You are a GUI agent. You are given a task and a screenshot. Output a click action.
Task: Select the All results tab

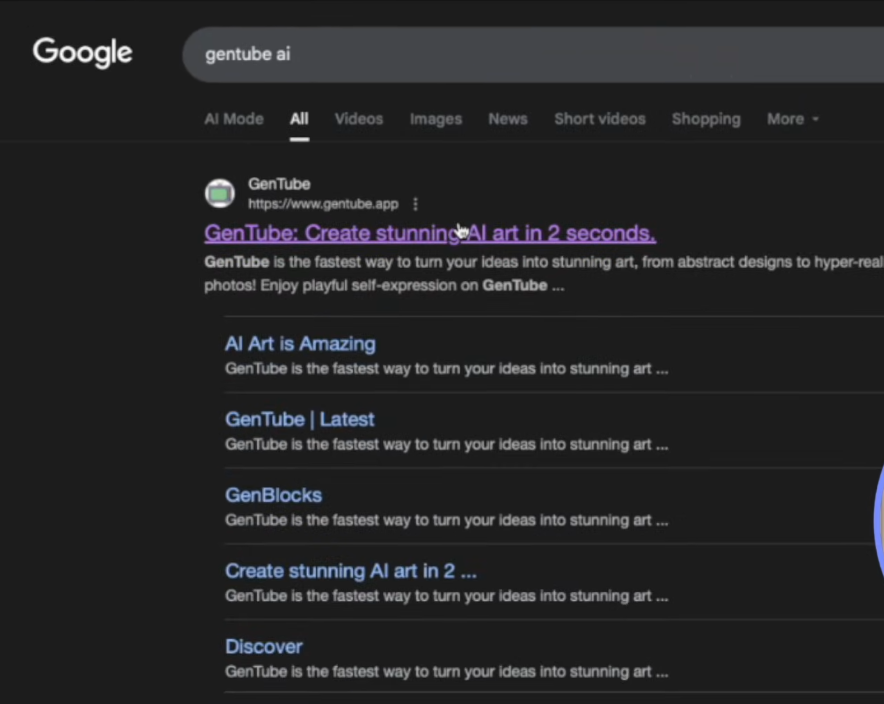(x=299, y=119)
